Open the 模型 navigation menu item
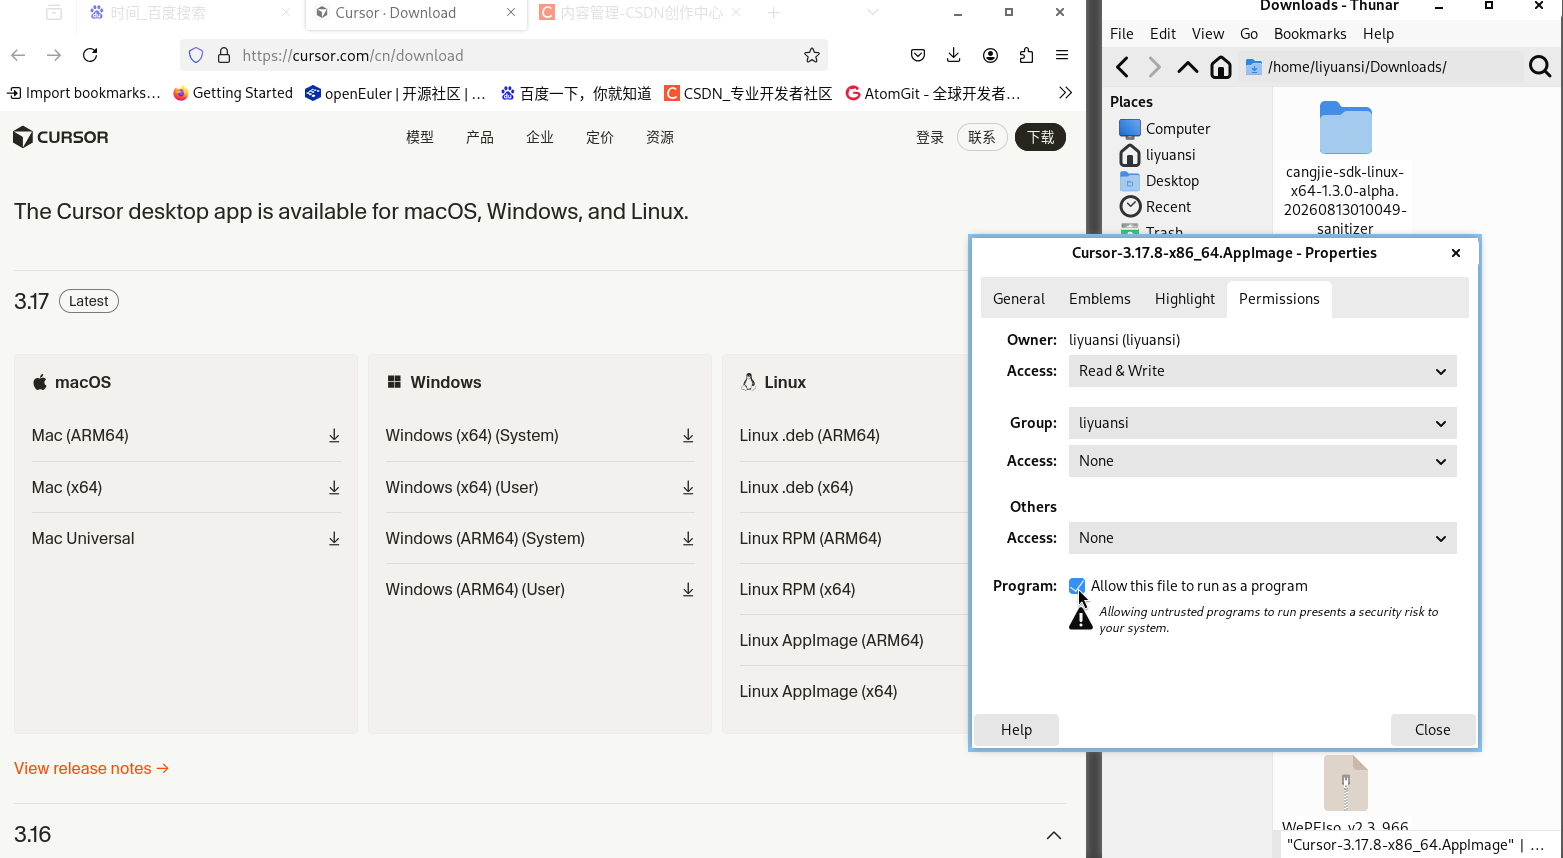 pyautogui.click(x=420, y=137)
